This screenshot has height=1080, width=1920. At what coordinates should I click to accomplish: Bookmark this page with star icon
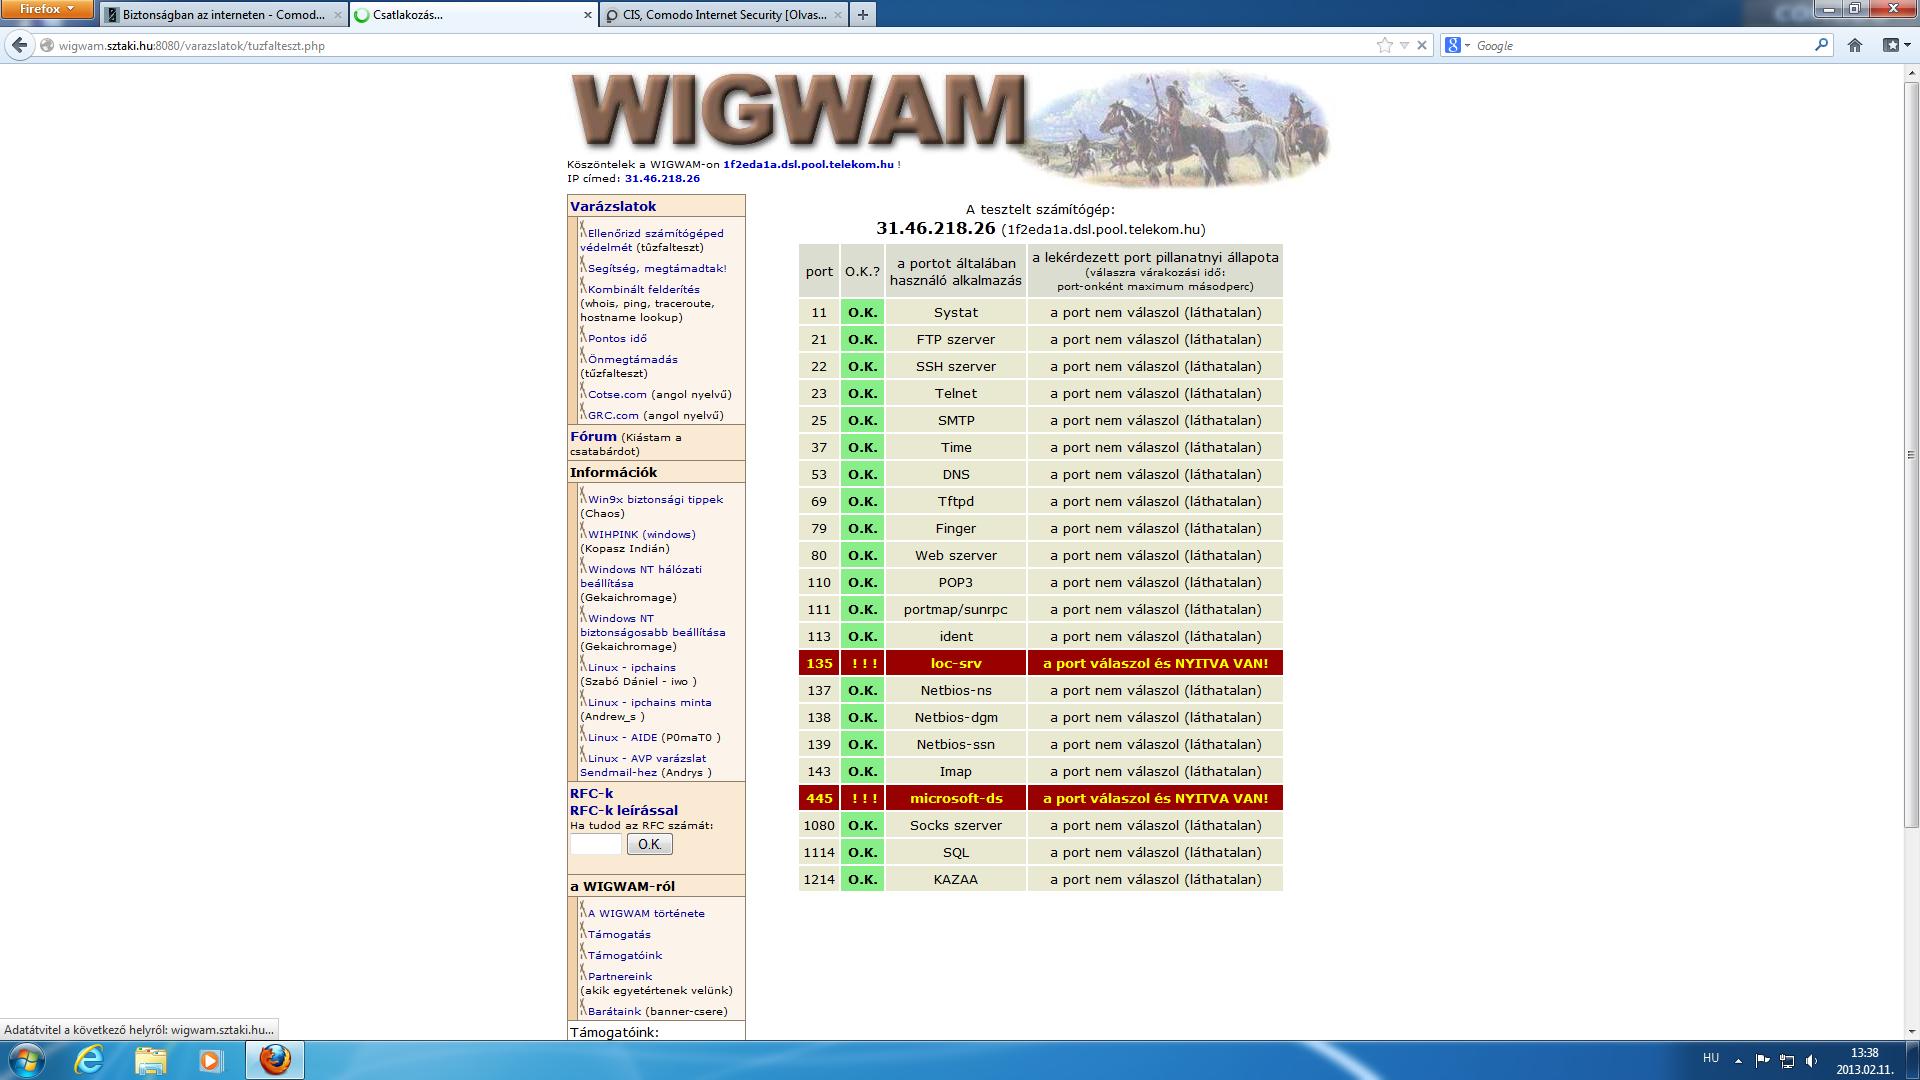(x=1384, y=45)
